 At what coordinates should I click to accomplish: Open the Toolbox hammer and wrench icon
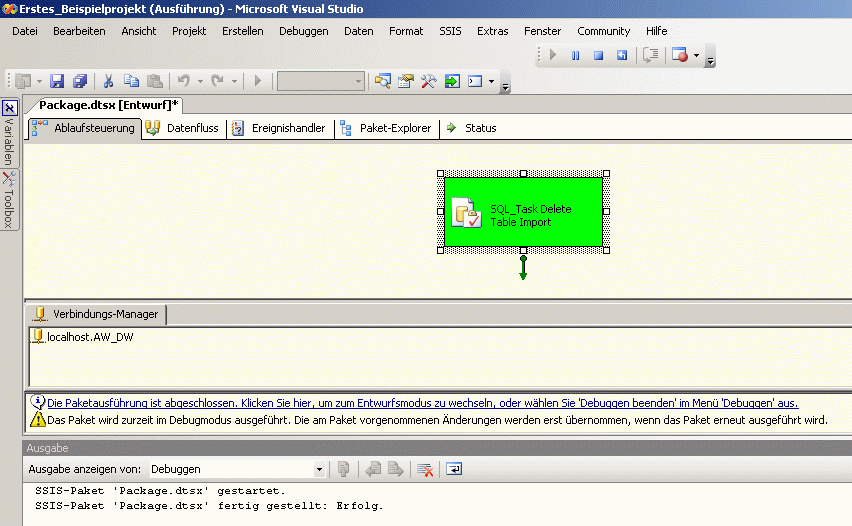click(x=429, y=82)
